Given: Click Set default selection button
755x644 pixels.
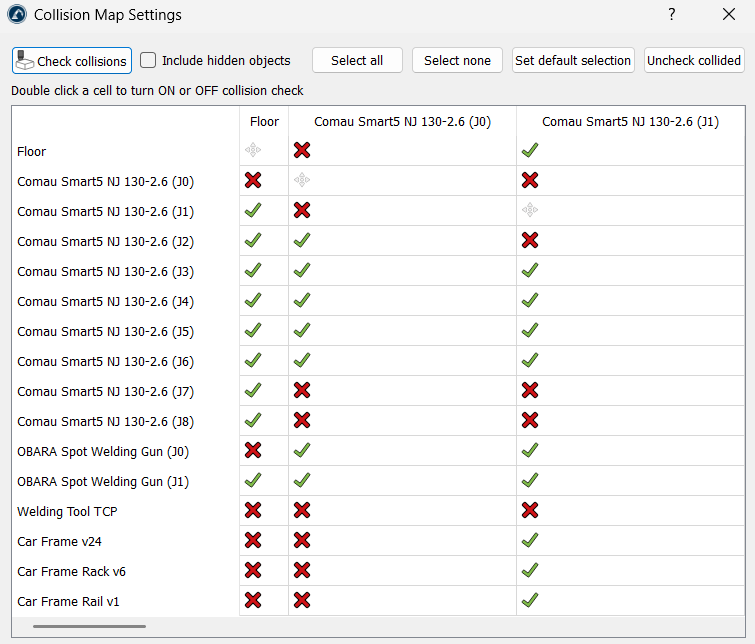Looking at the screenshot, I should [573, 60].
